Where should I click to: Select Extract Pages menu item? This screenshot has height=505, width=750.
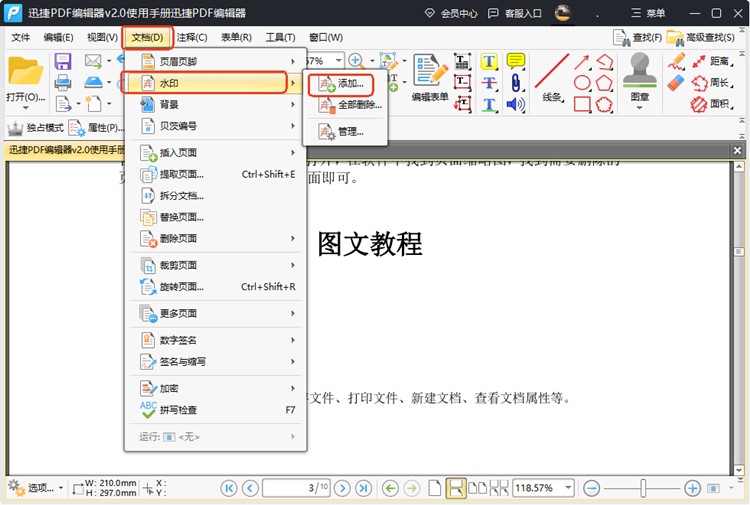pos(215,175)
